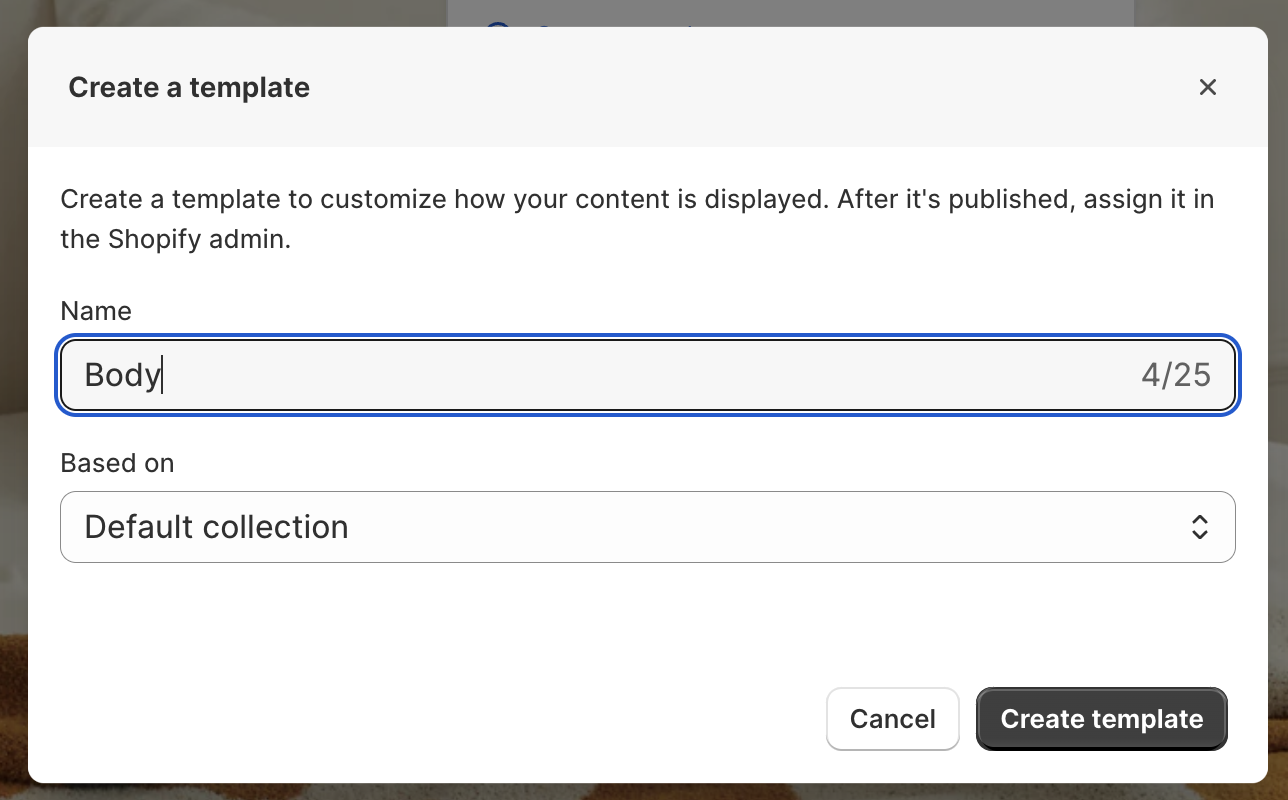This screenshot has width=1288, height=800.
Task: Focus the Name text field
Action: (x=648, y=375)
